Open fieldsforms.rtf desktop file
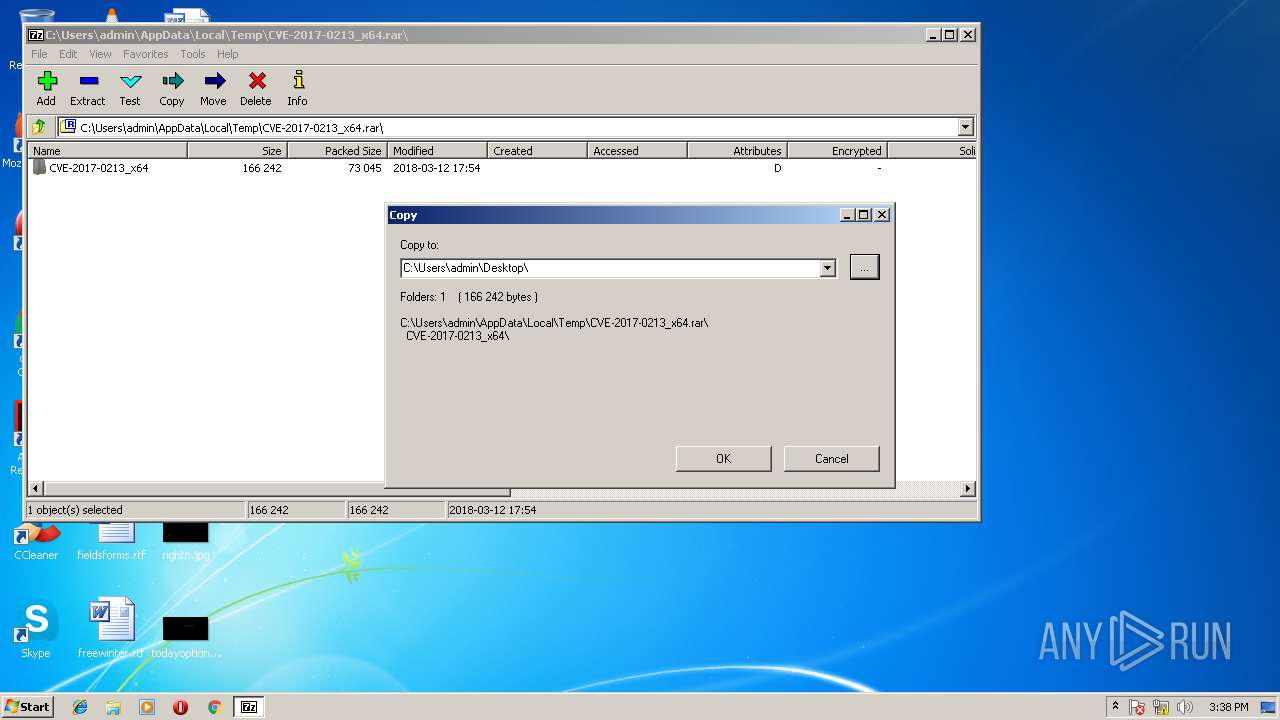1280x720 pixels. click(111, 541)
